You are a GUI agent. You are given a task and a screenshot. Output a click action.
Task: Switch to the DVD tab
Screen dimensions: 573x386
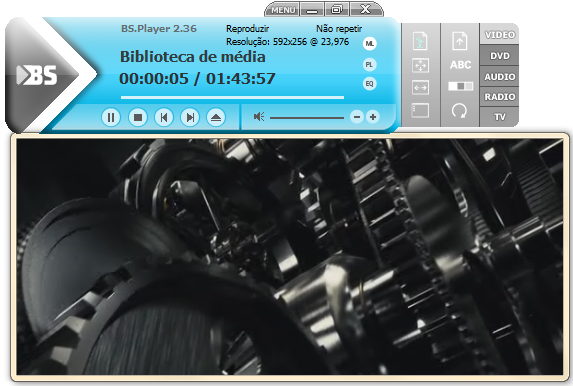click(500, 56)
